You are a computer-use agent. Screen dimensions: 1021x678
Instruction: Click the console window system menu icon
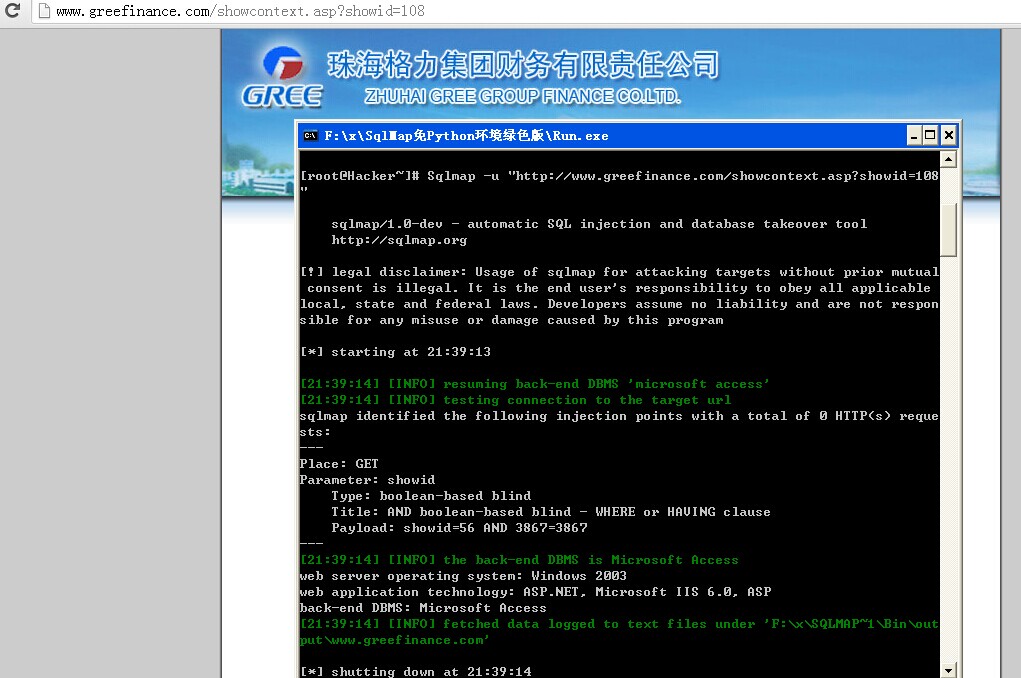click(311, 135)
